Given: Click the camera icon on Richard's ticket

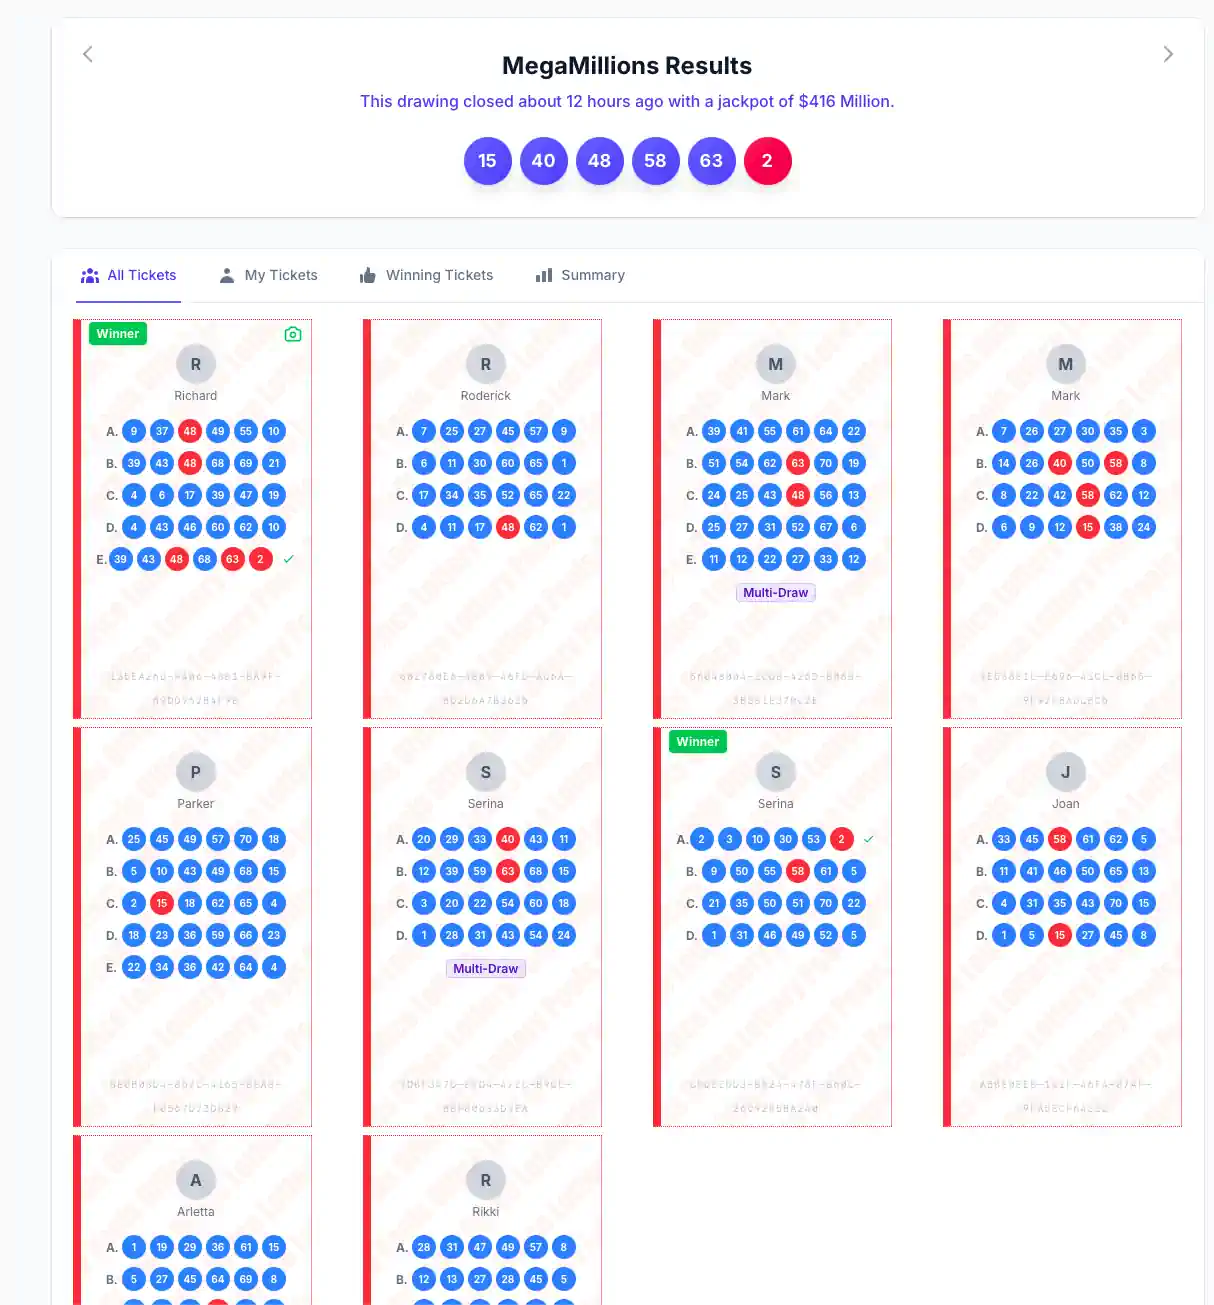Looking at the screenshot, I should click(293, 334).
